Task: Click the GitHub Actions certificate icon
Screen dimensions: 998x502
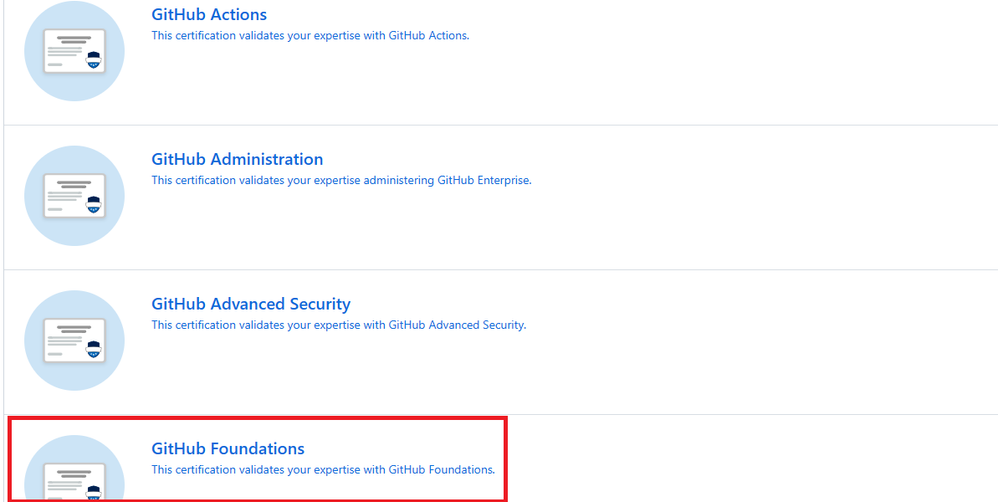Action: [x=74, y=51]
